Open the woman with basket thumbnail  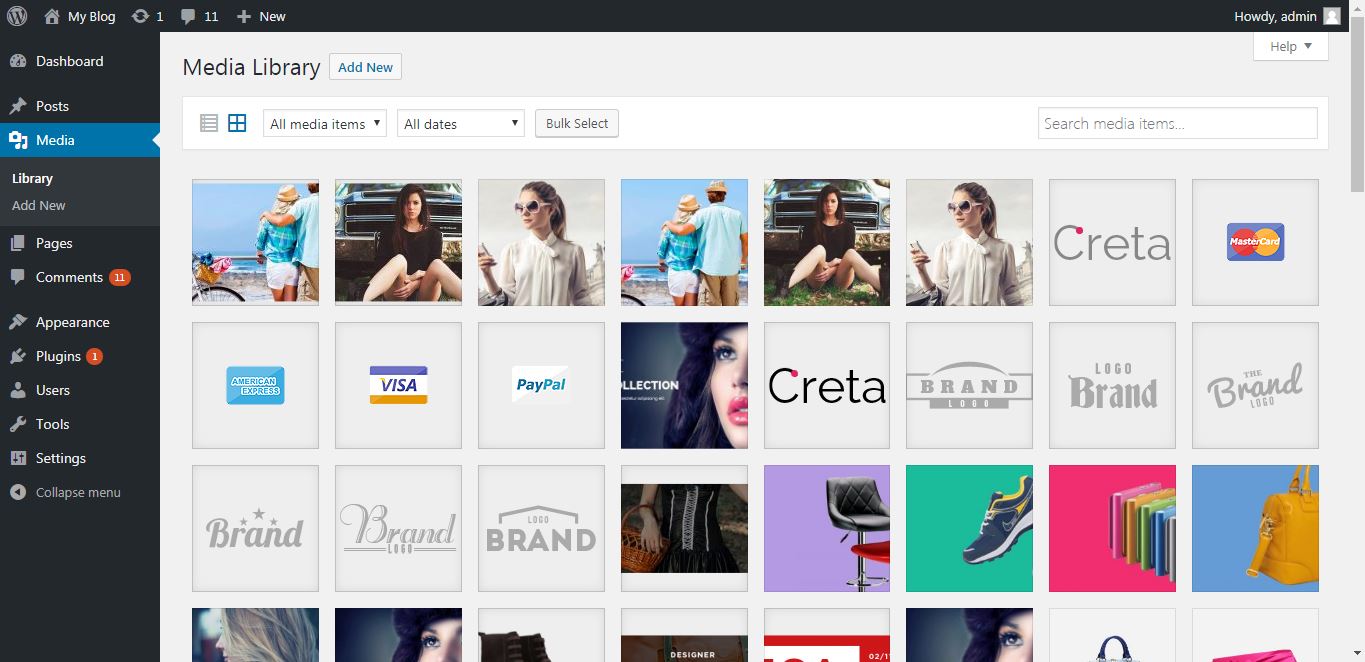point(684,528)
